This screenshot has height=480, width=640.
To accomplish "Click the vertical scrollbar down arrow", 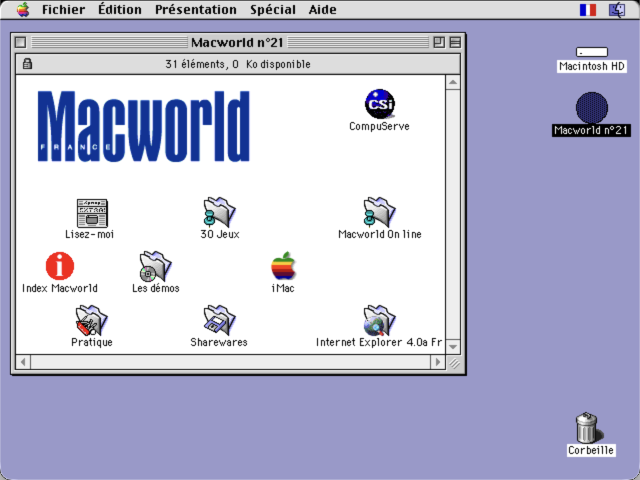I will [x=453, y=347].
